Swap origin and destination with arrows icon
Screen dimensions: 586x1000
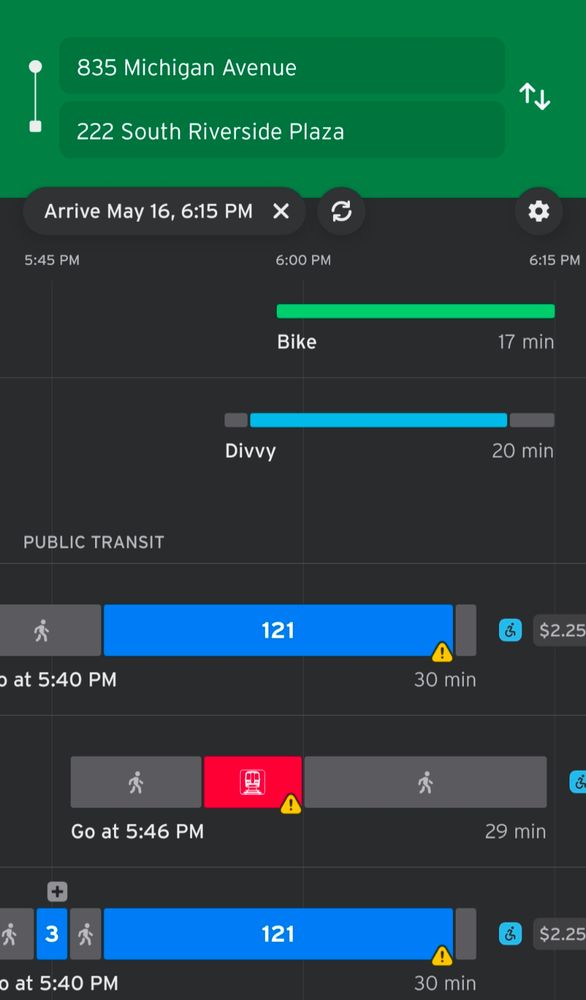534,97
